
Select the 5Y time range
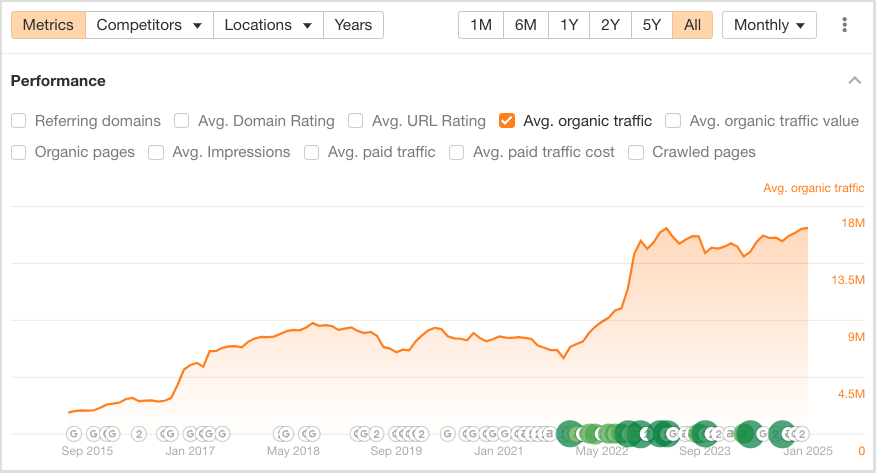pyautogui.click(x=651, y=25)
